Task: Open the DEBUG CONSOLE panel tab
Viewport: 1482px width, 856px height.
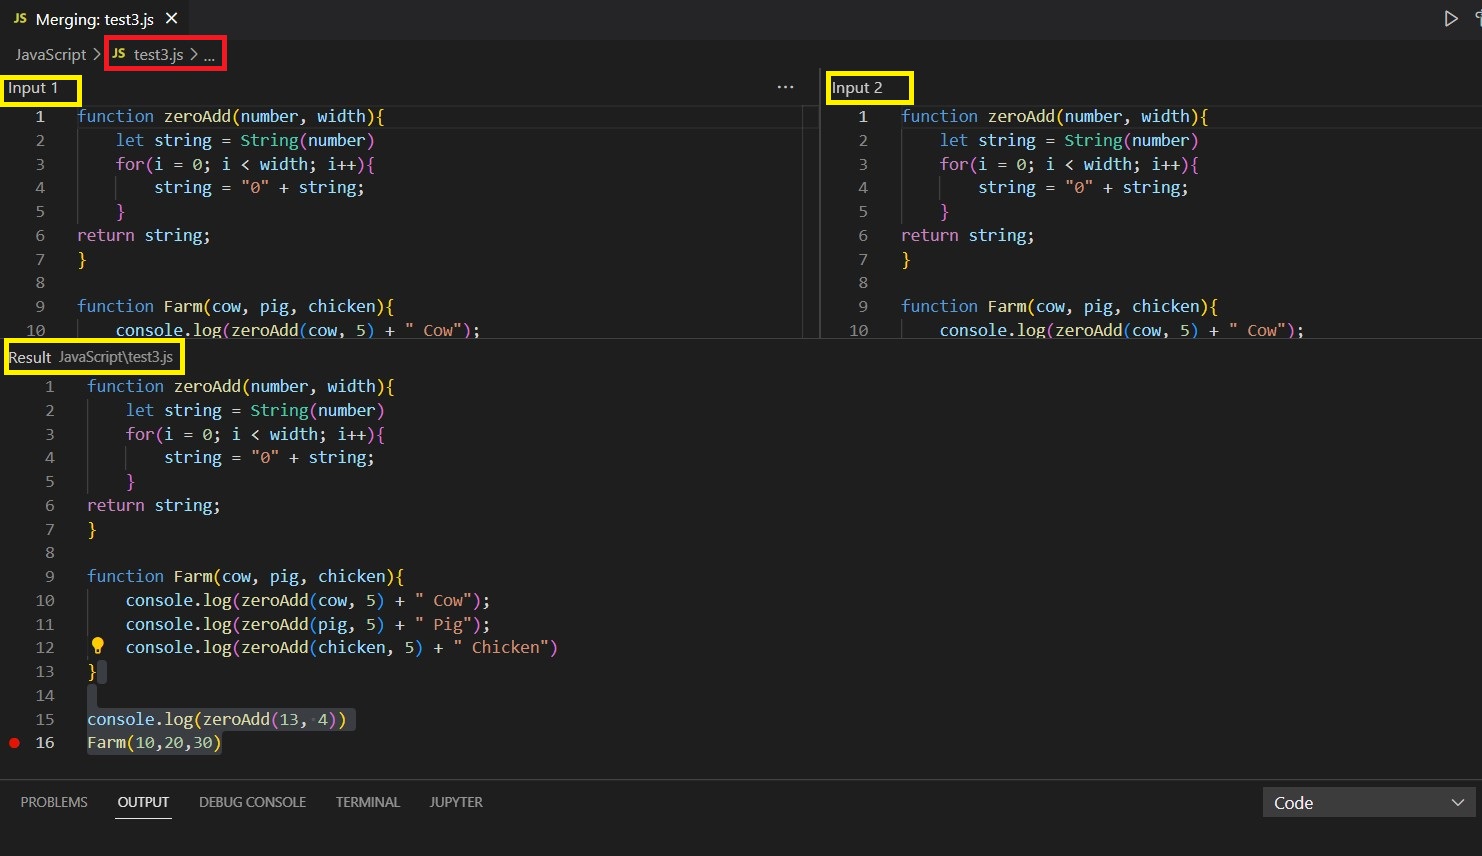Action: [x=252, y=802]
